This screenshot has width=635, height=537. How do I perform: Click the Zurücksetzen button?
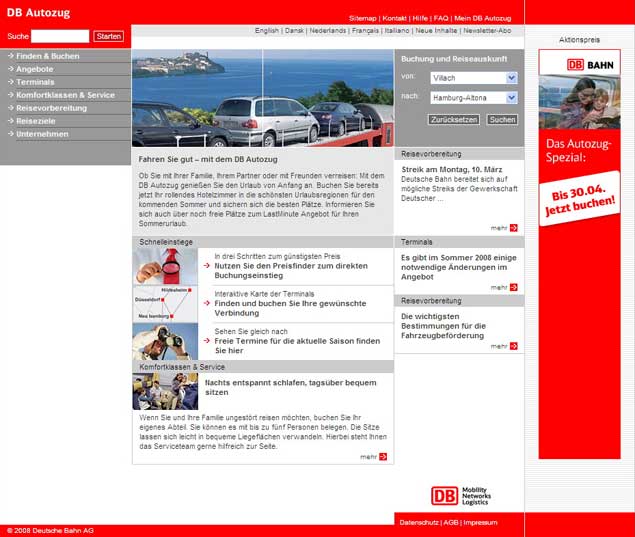click(454, 119)
